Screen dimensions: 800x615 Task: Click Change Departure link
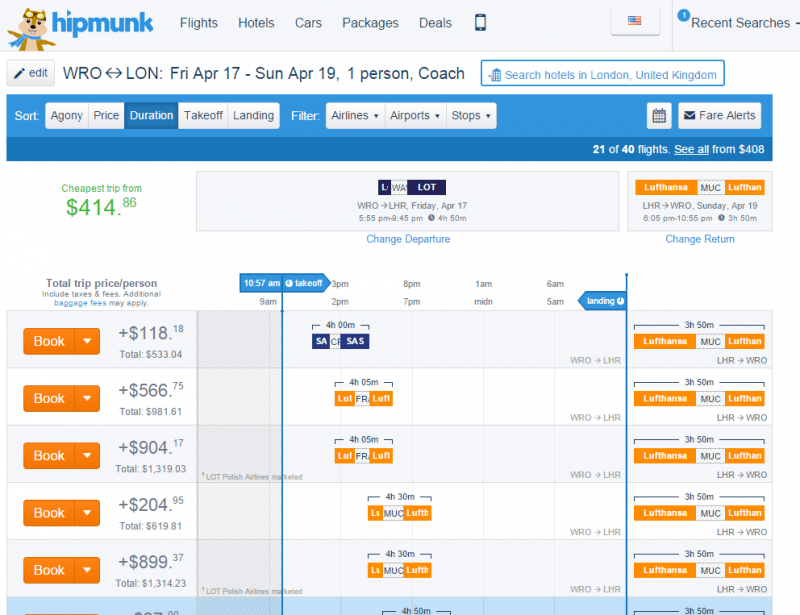pyautogui.click(x=408, y=239)
